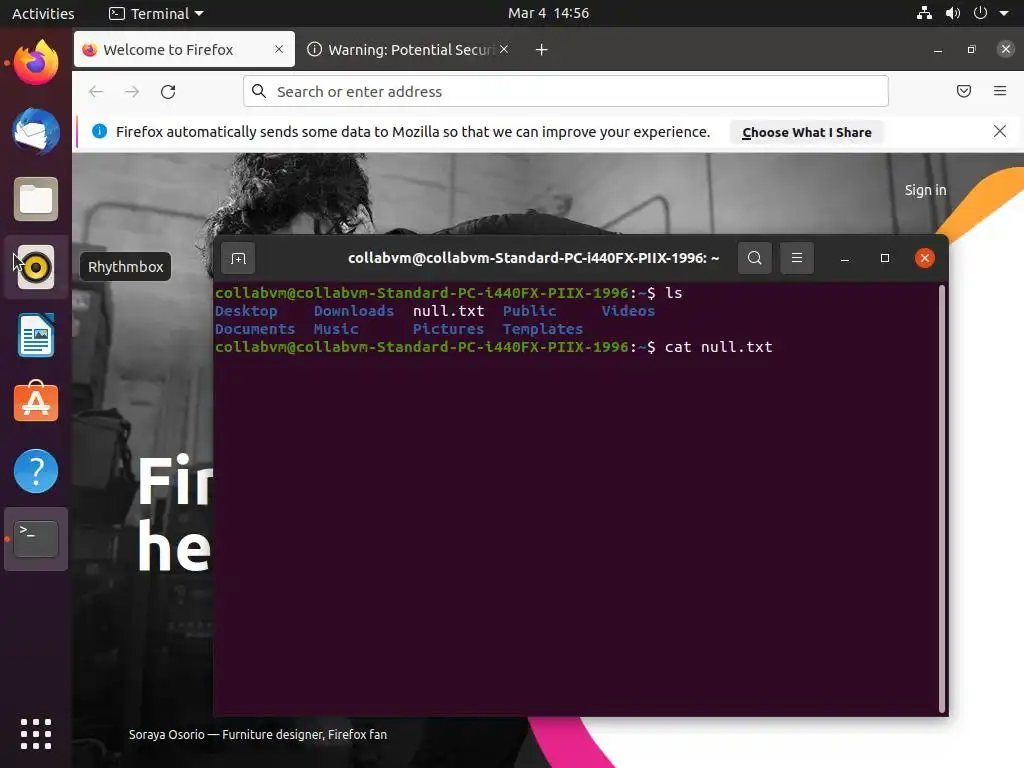
Task: Click the terminal search icon
Action: (x=754, y=258)
